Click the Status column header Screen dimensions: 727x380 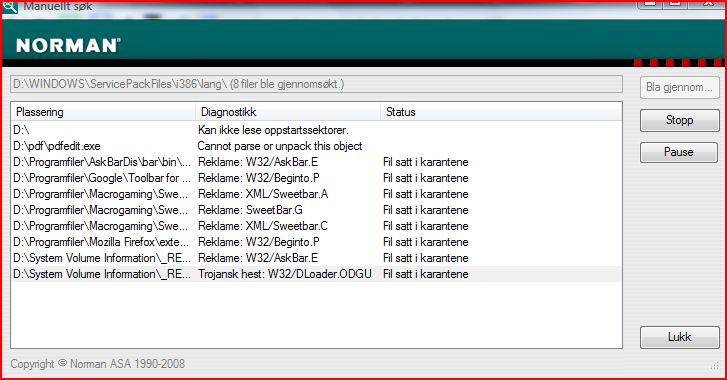click(501, 112)
